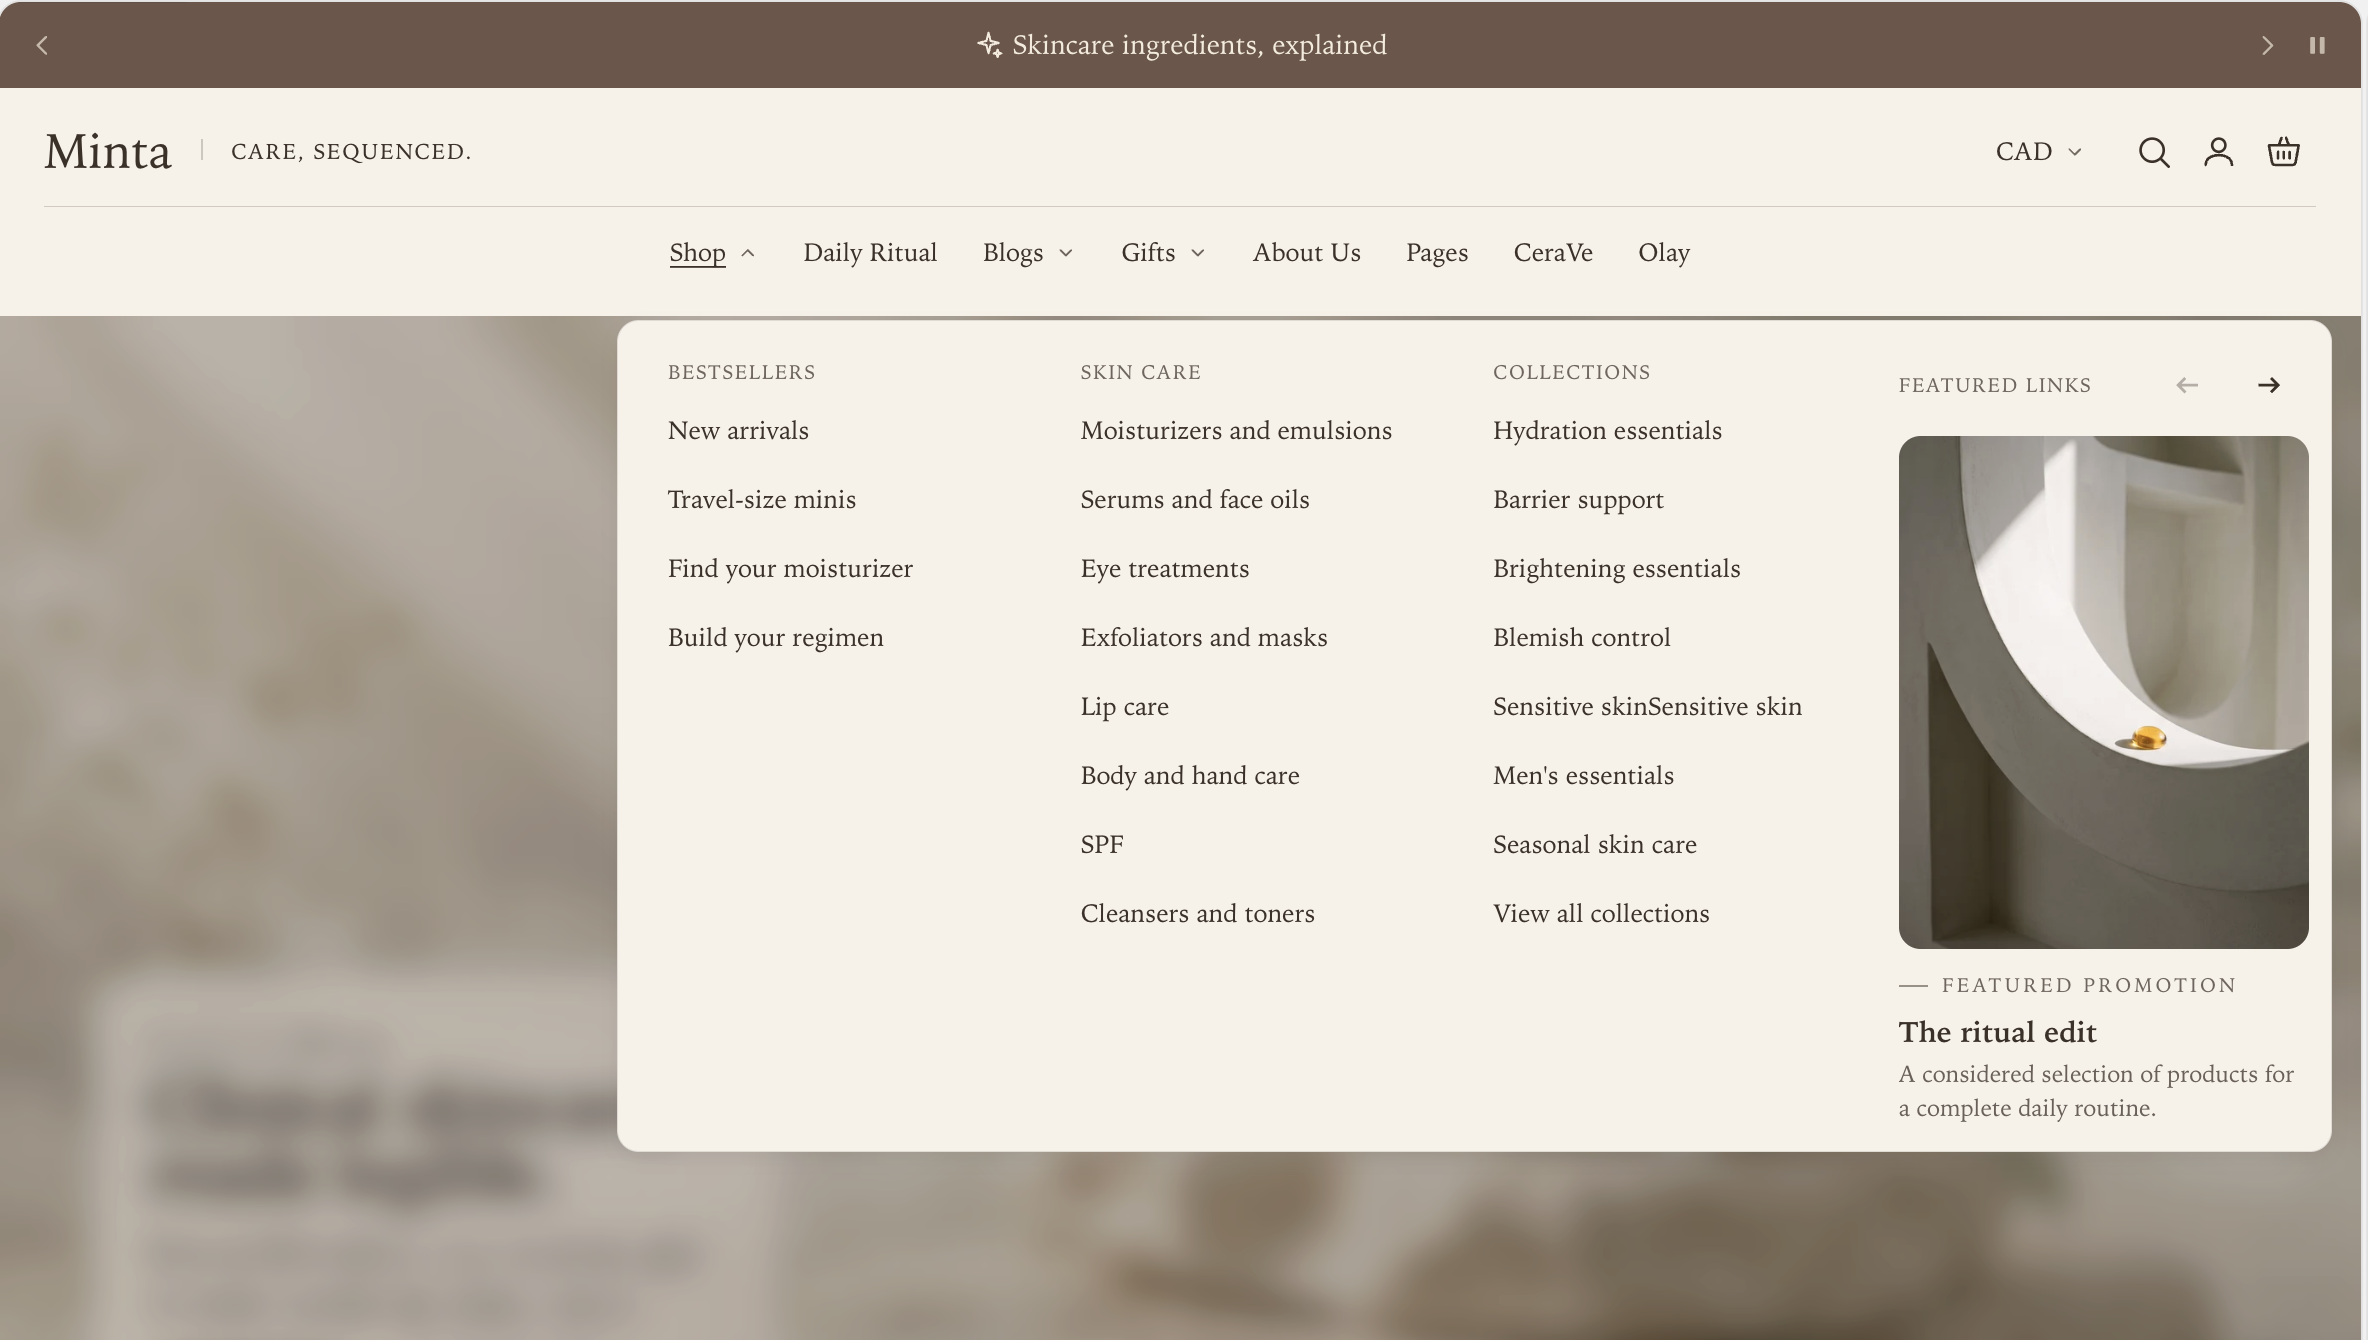
Task: Click the featured promotion capsule image
Action: 2103,692
